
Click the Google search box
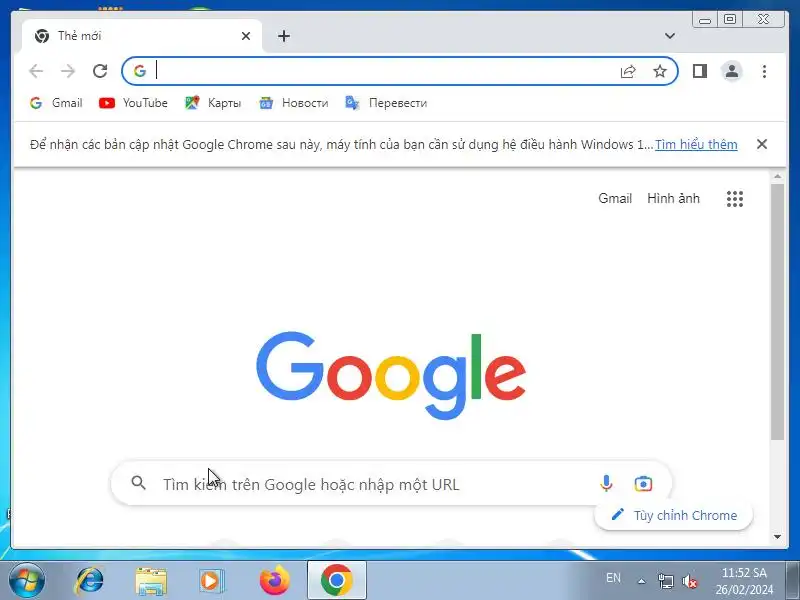point(391,483)
